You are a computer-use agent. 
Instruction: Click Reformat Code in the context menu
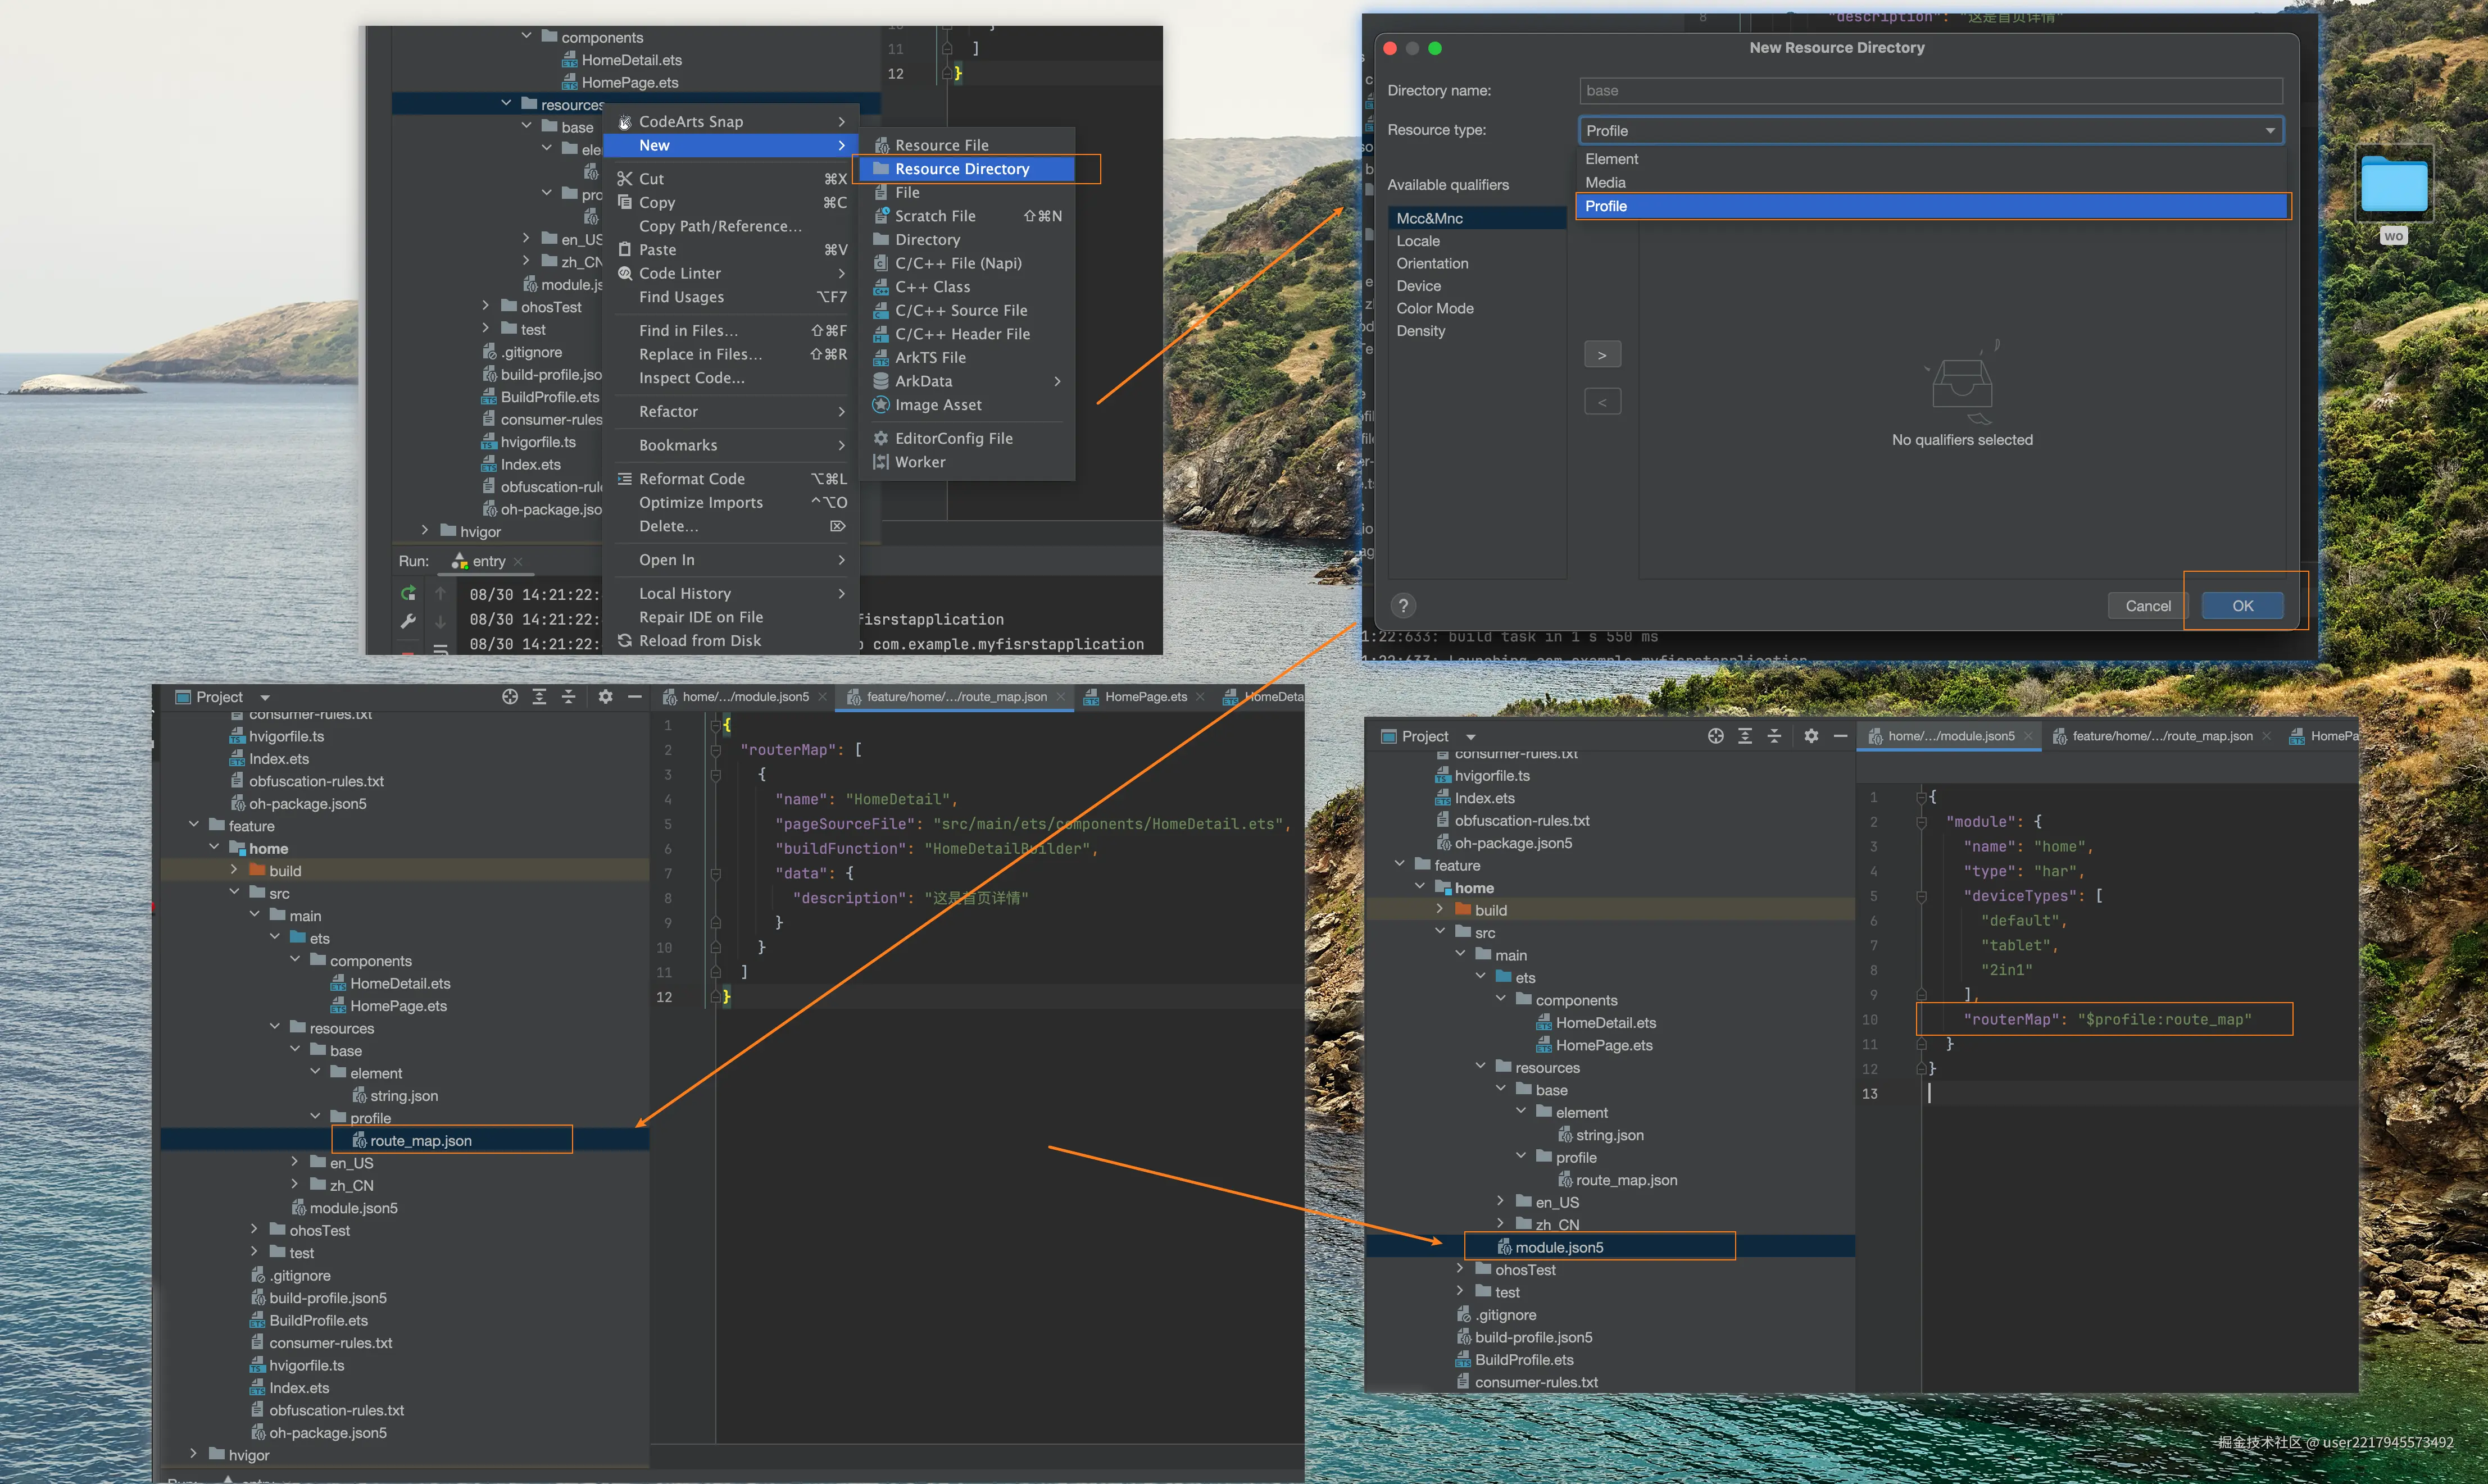tap(731, 478)
